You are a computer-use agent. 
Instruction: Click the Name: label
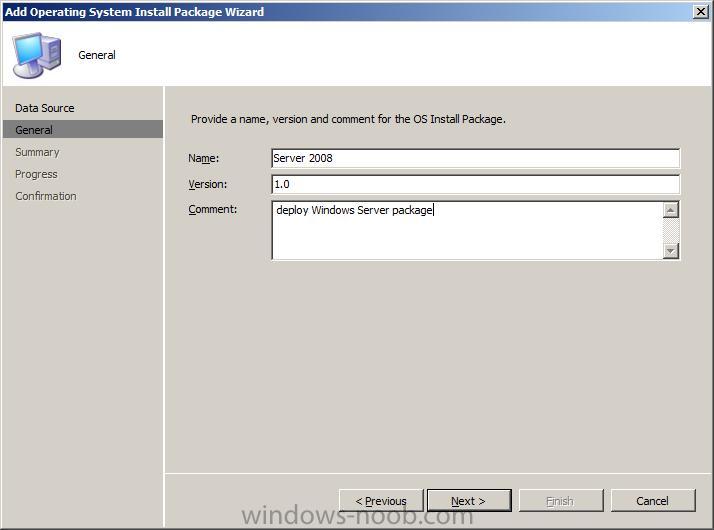pos(204,158)
